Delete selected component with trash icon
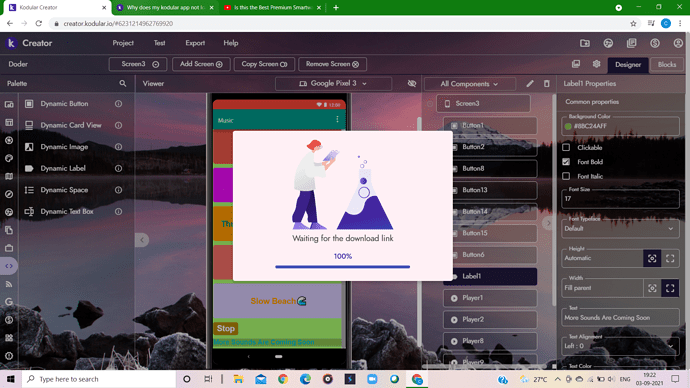690x388 pixels. click(x=547, y=84)
